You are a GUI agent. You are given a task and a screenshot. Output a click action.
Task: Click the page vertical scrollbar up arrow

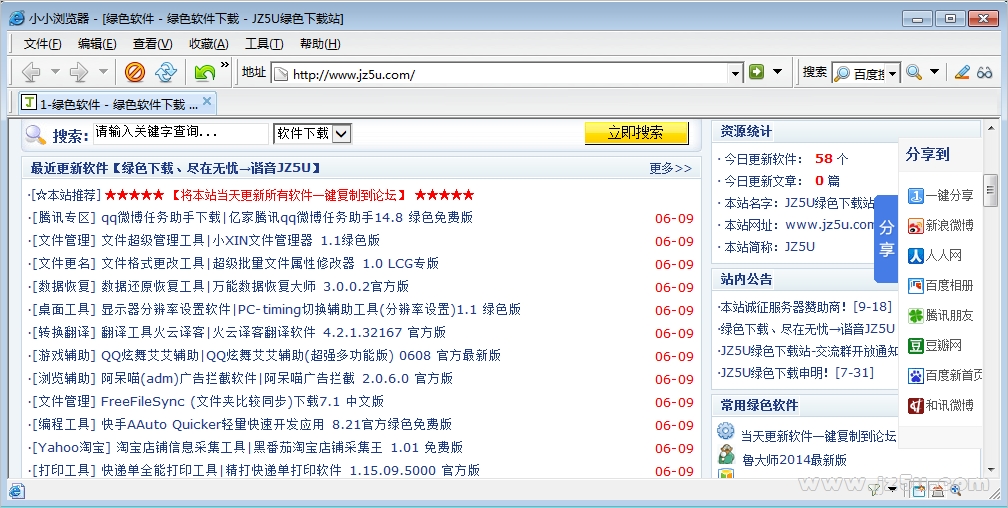991,129
